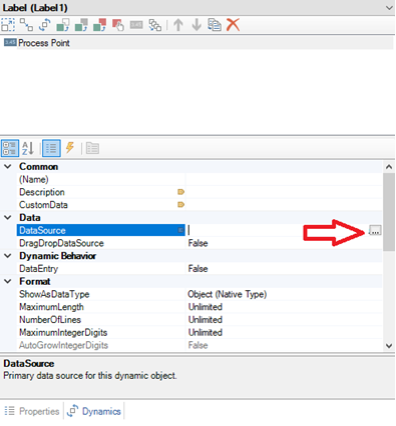Viewport: 396px width, 426px height.
Task: Move selected dynamic down with down arrow
Action: pyautogui.click(x=197, y=25)
